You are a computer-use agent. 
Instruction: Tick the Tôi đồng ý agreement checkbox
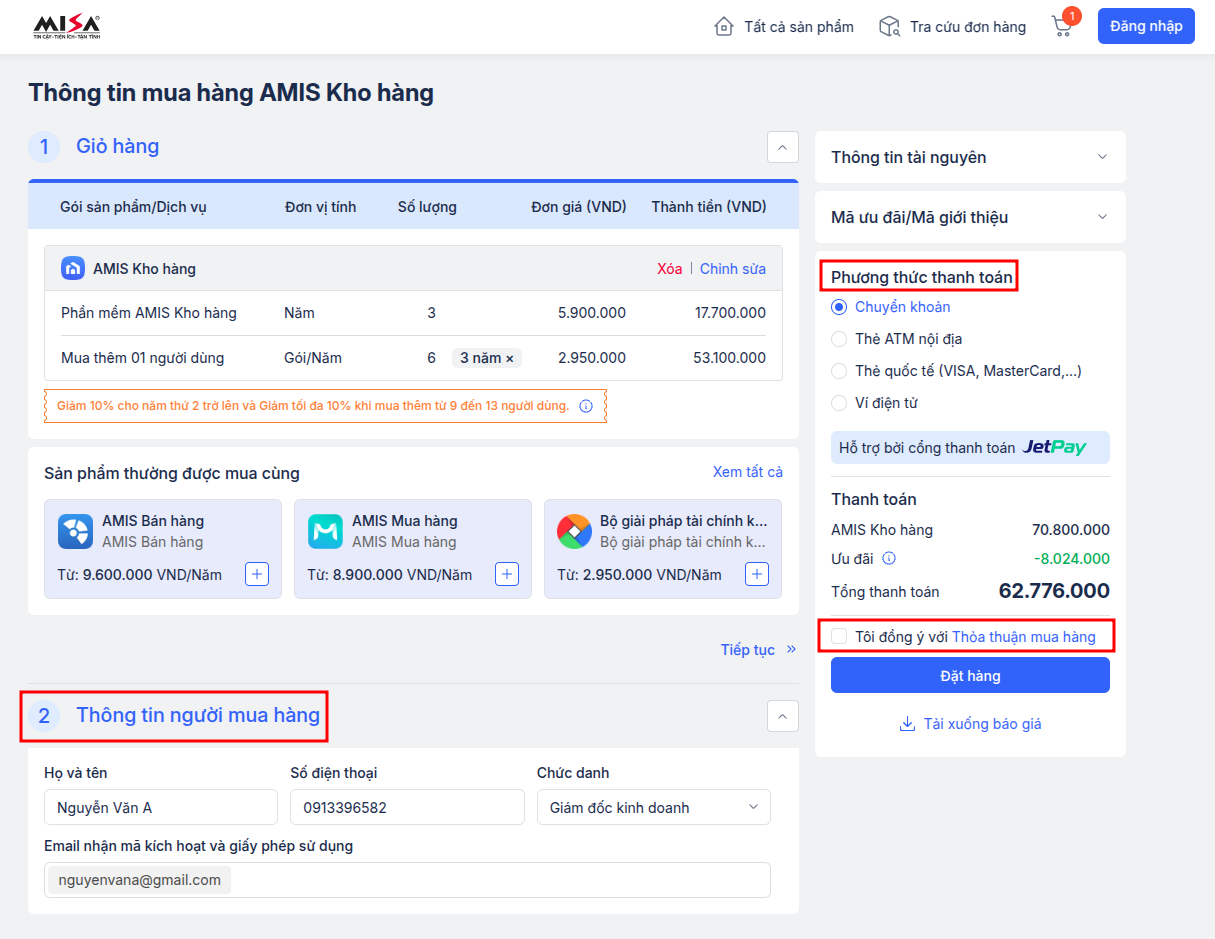pos(839,637)
